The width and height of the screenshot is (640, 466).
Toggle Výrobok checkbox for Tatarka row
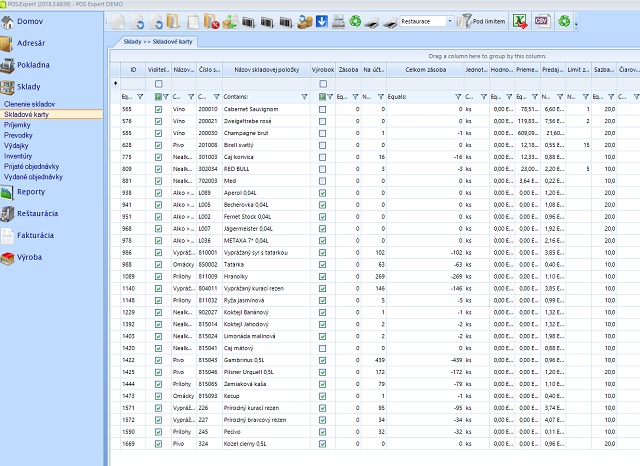[x=322, y=264]
